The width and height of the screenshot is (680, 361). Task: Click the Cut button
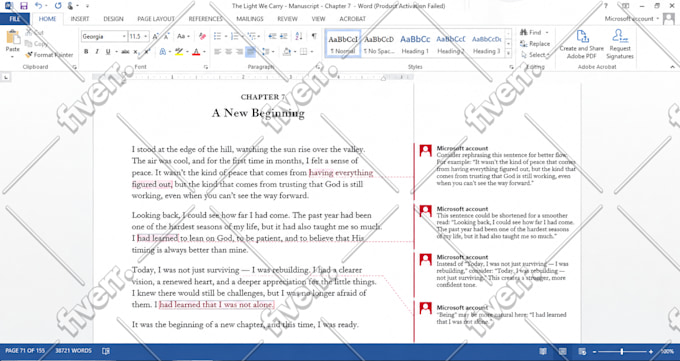pos(35,33)
